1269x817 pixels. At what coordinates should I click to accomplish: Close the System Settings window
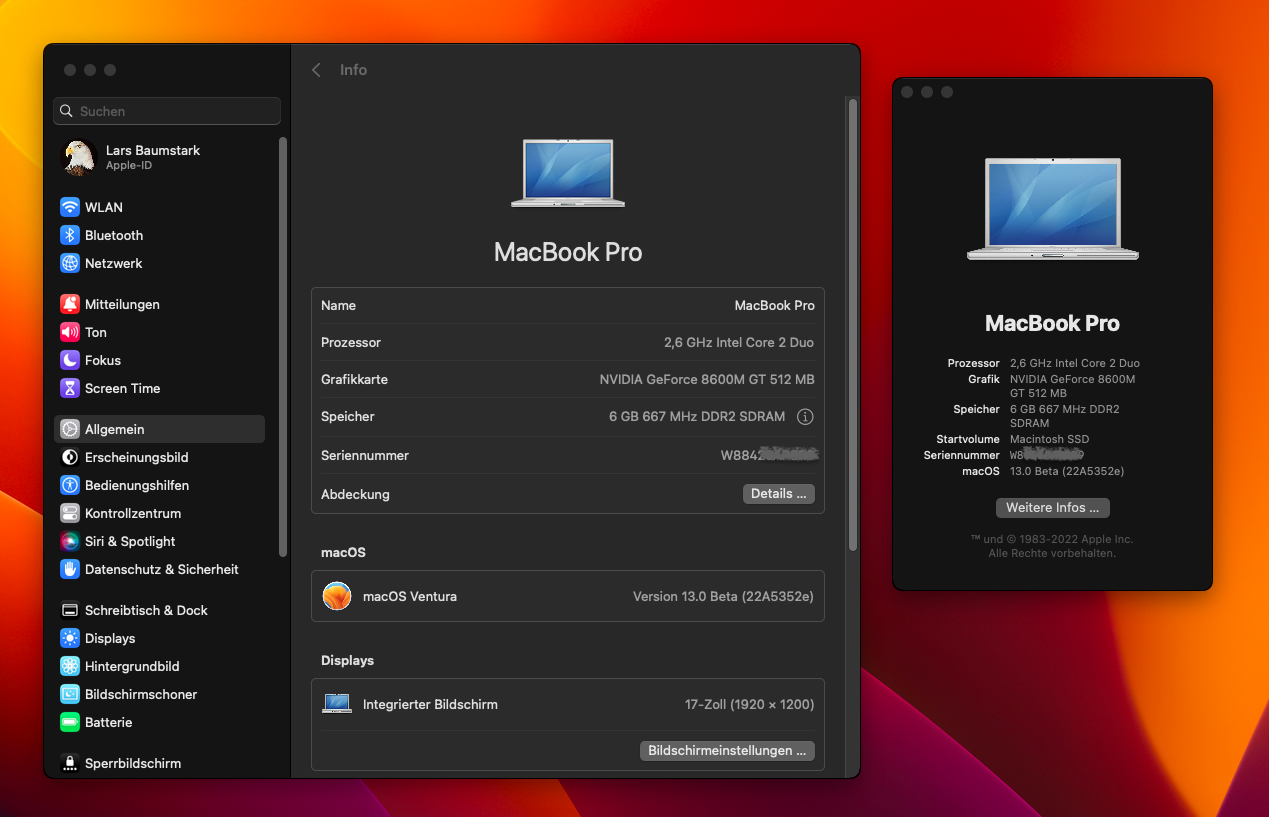click(70, 70)
